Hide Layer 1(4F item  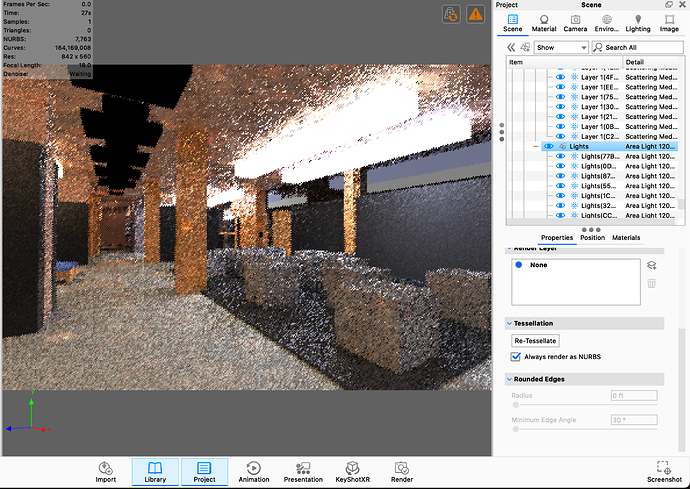point(560,77)
